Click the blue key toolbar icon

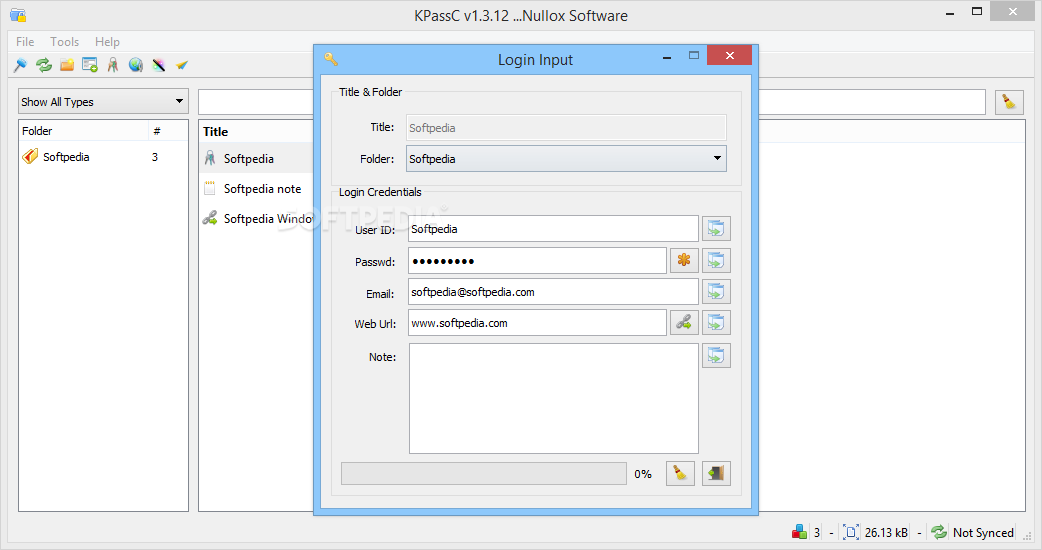pyautogui.click(x=20, y=65)
